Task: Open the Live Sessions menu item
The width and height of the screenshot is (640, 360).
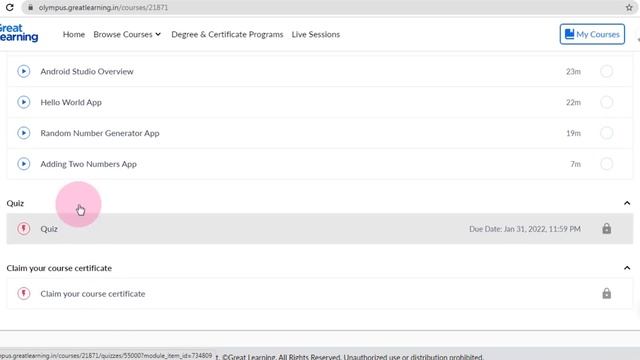Action: (316, 34)
